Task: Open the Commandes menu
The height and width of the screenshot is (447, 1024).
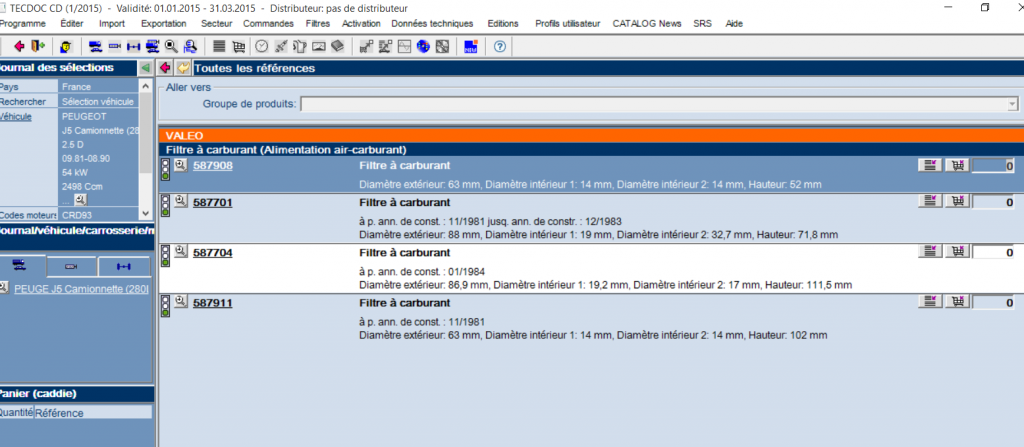Action: tap(268, 24)
